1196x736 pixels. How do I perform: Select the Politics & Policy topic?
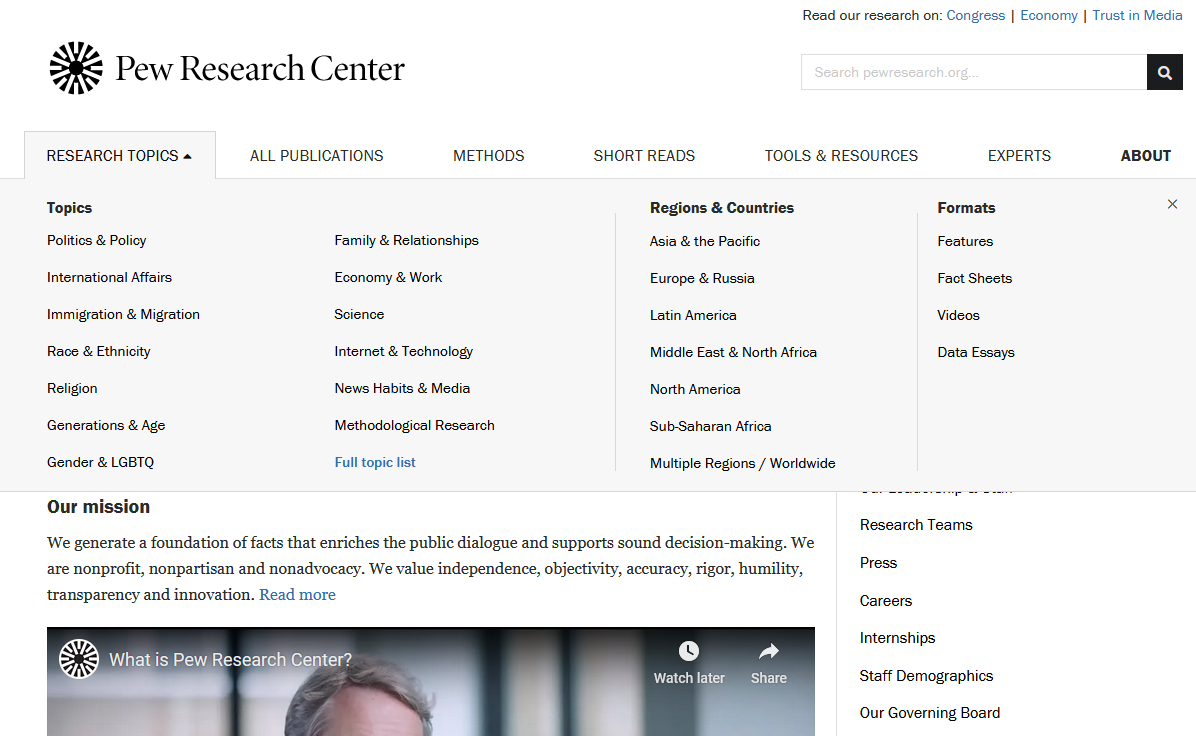pos(97,240)
